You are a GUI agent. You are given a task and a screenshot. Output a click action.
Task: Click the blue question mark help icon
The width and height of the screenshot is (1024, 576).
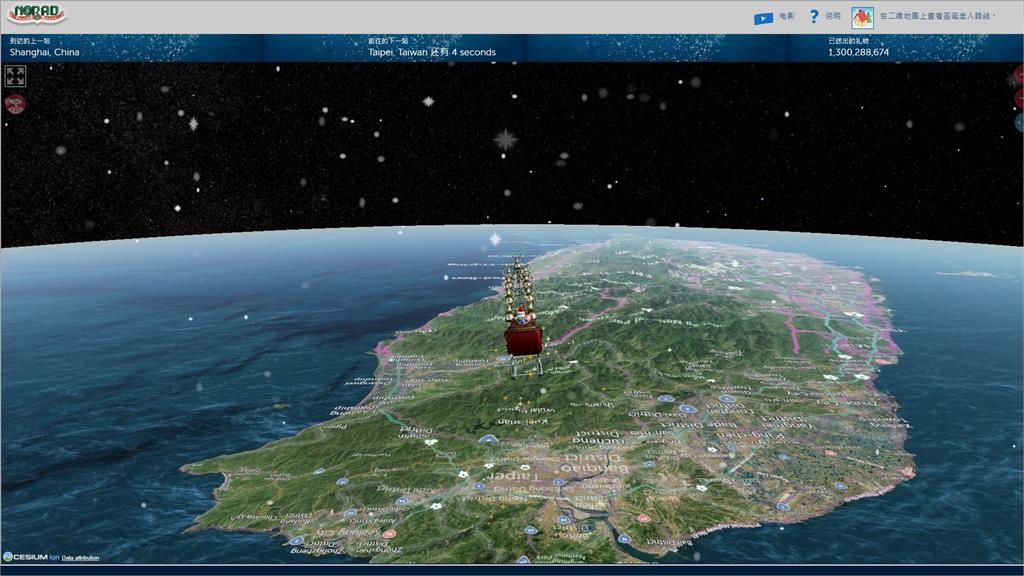coord(814,17)
